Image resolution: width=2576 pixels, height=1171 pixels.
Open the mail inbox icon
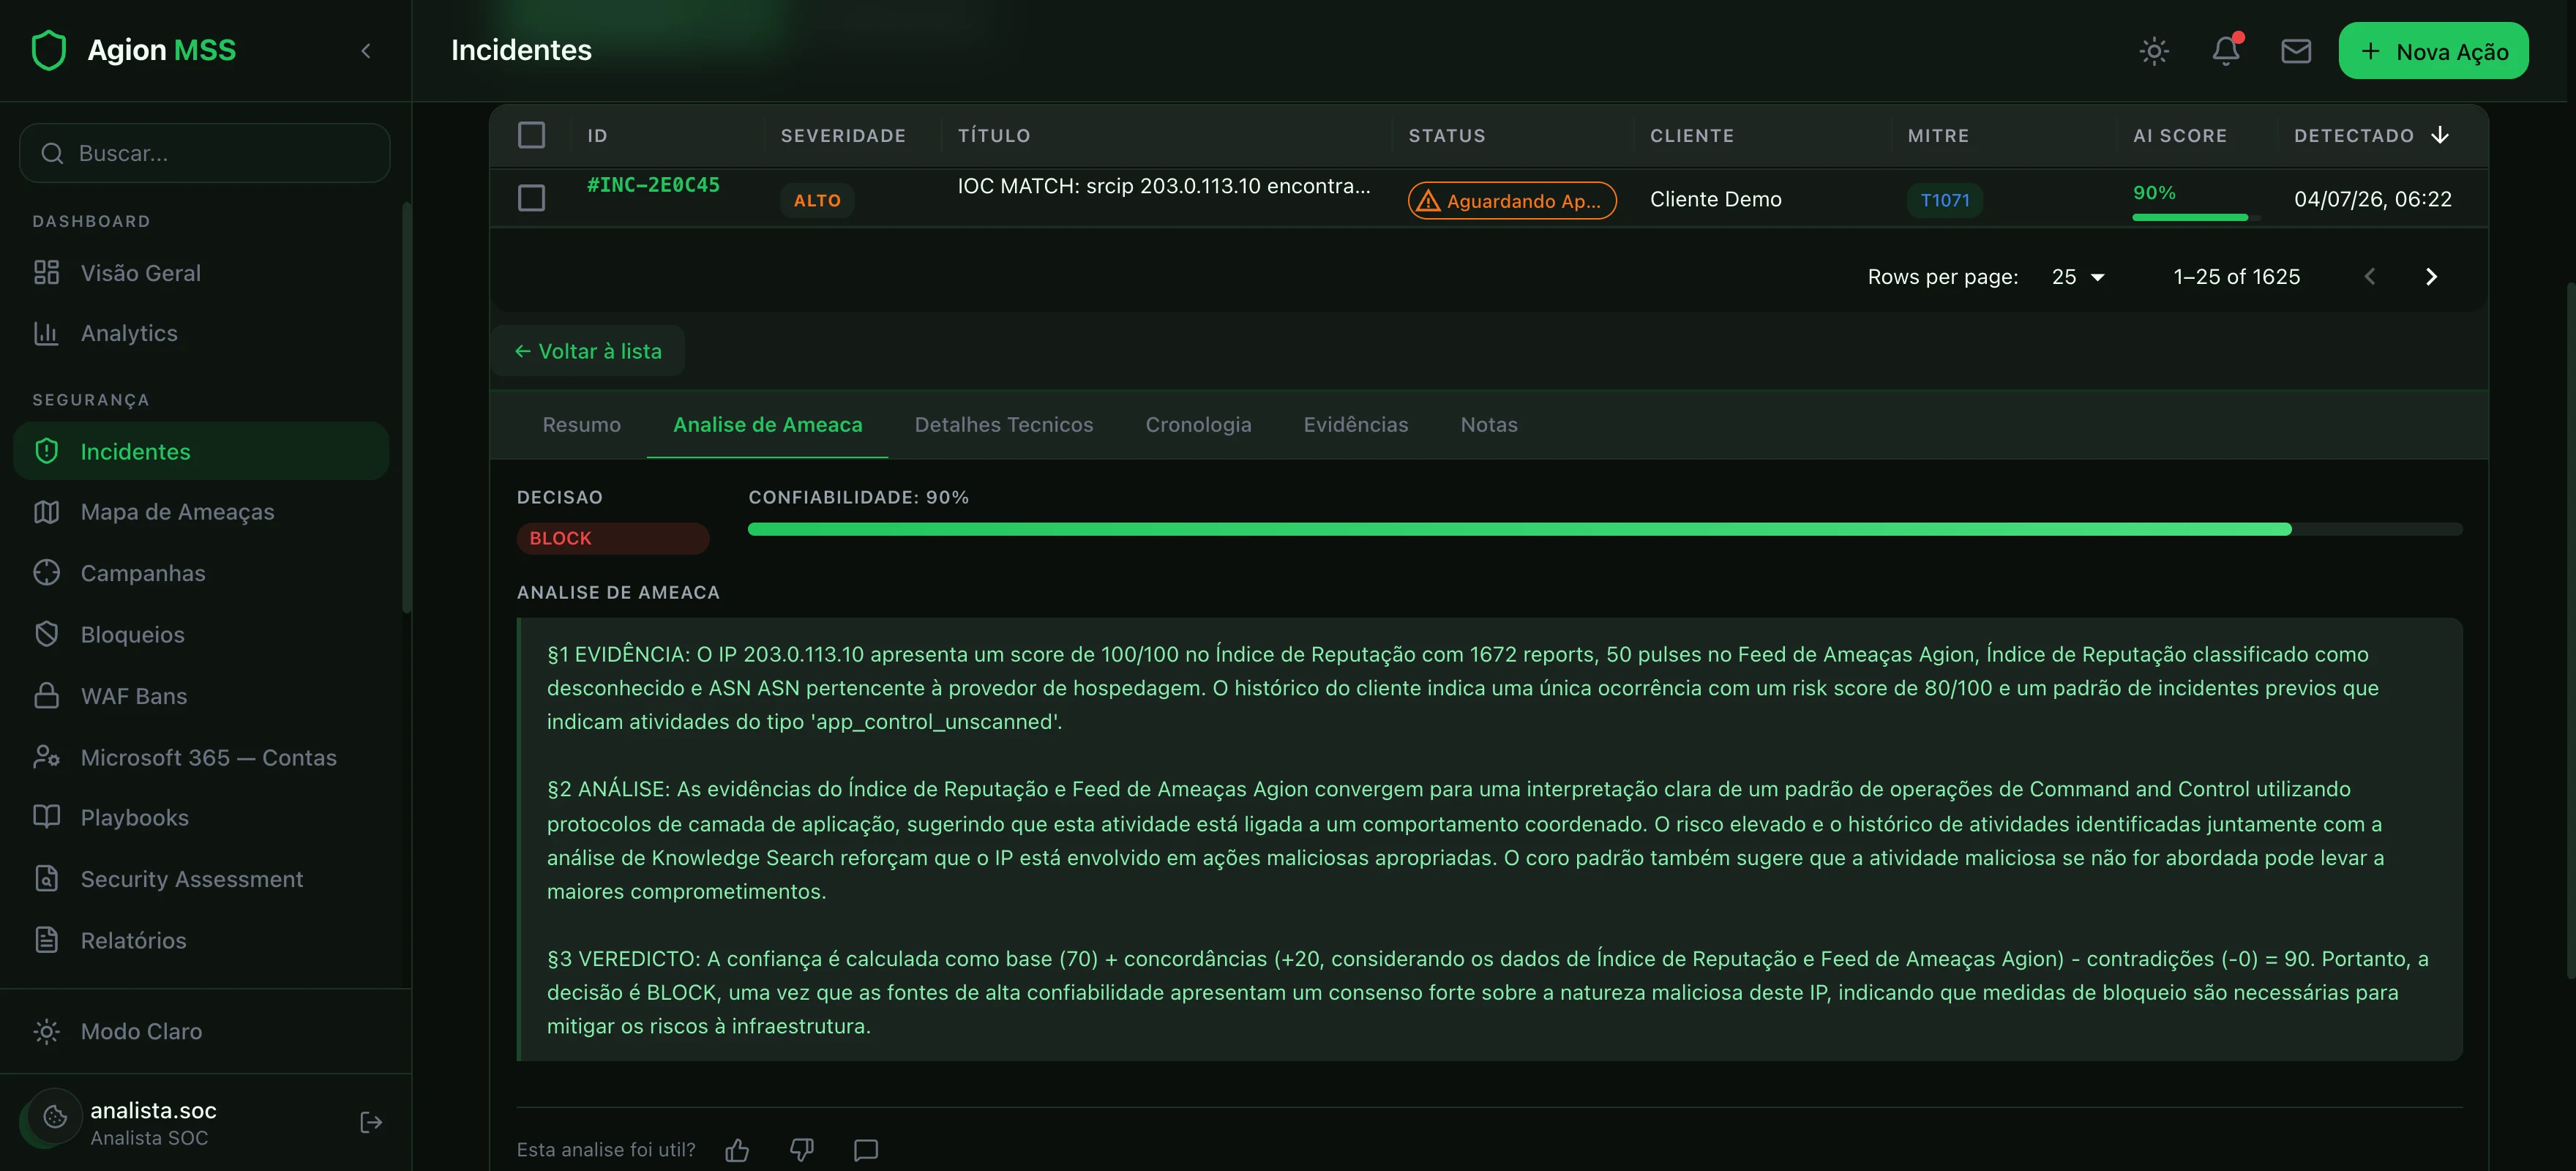tap(2295, 51)
